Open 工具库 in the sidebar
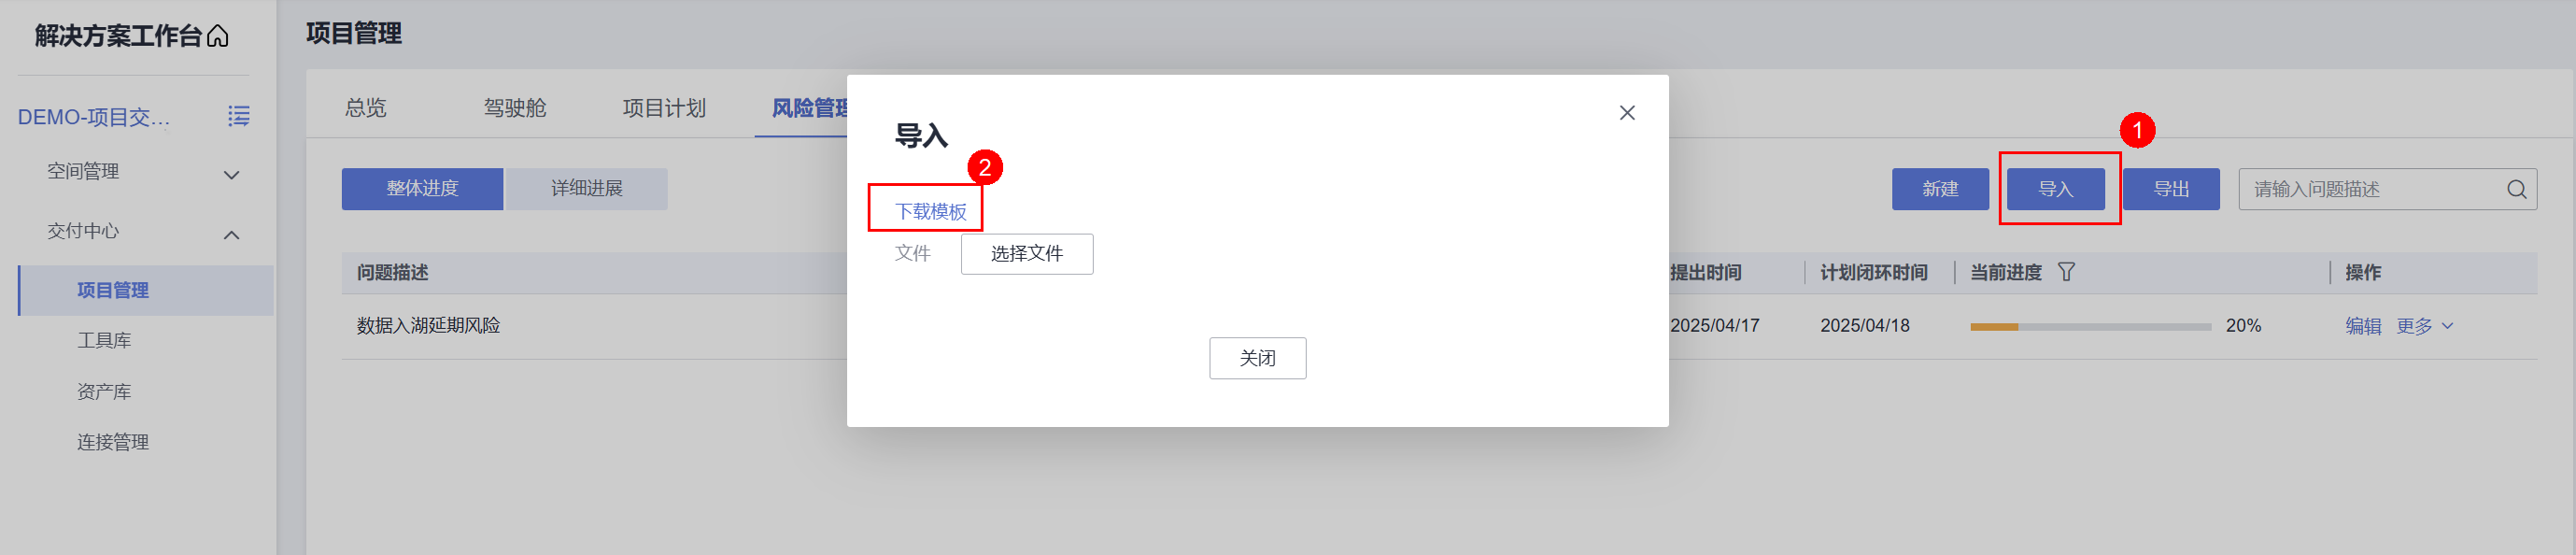2576x555 pixels. 104,341
